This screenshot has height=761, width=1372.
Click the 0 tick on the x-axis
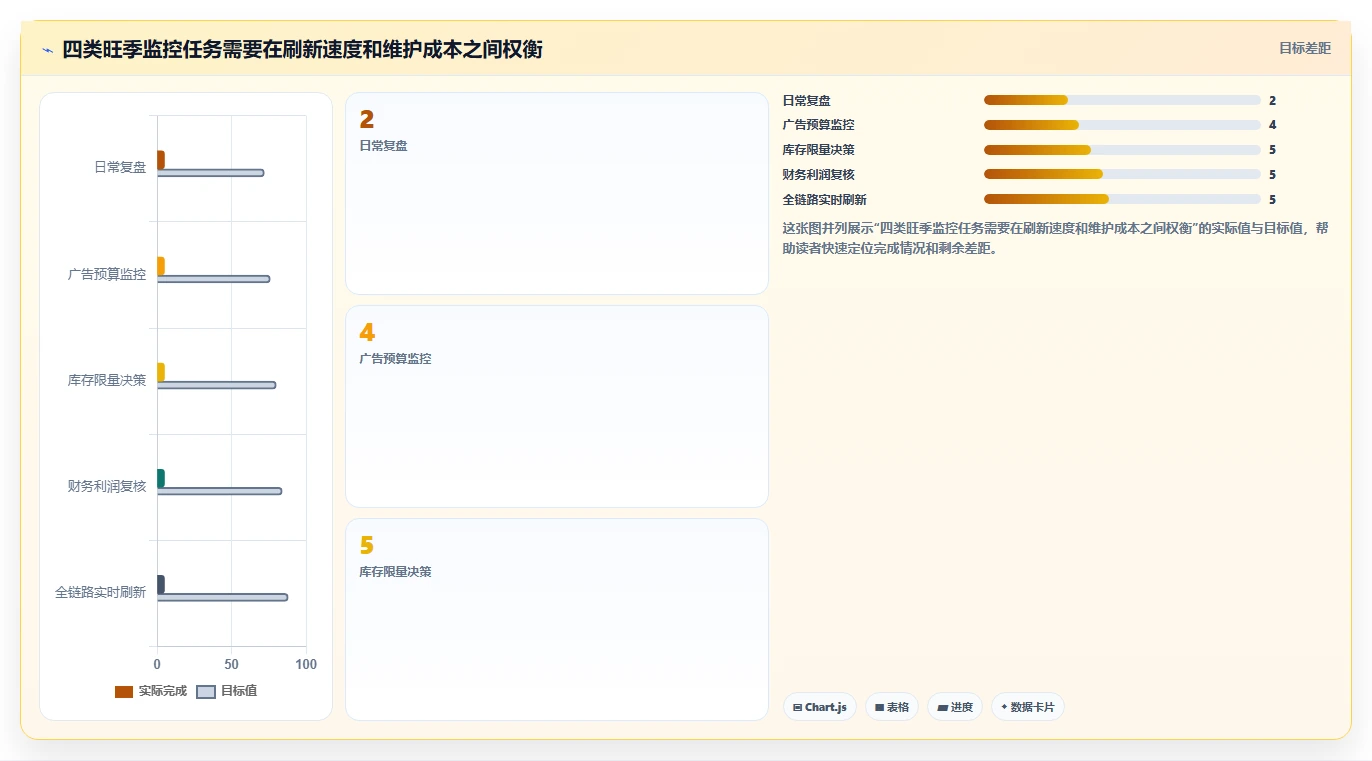pyautogui.click(x=157, y=664)
